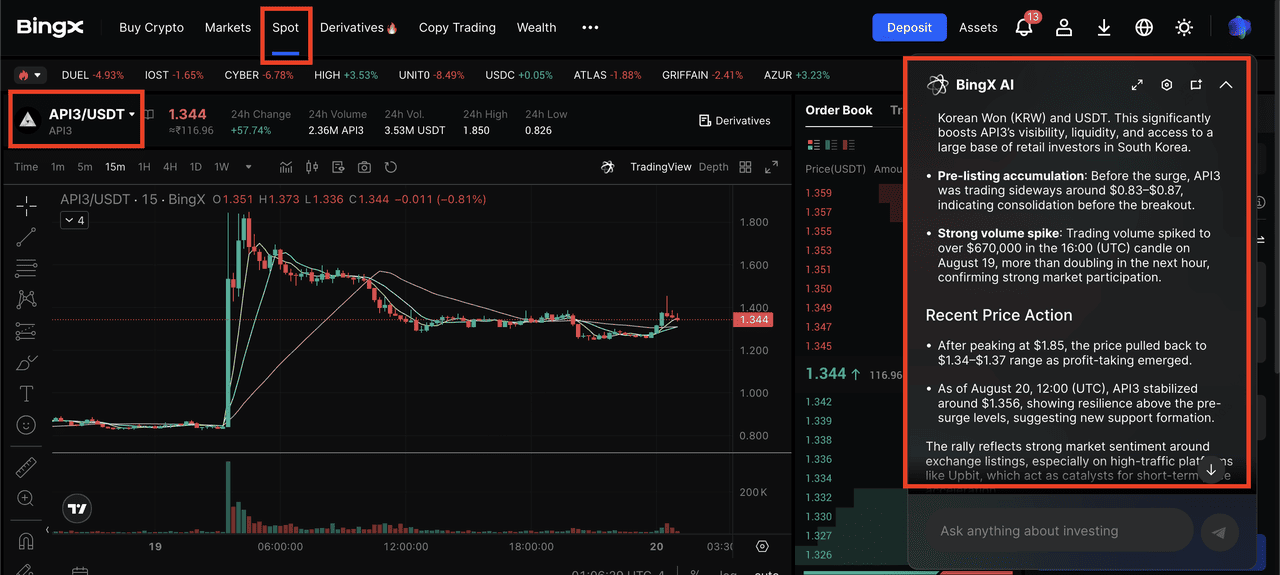Pick the ruler measure tool

coord(26,467)
